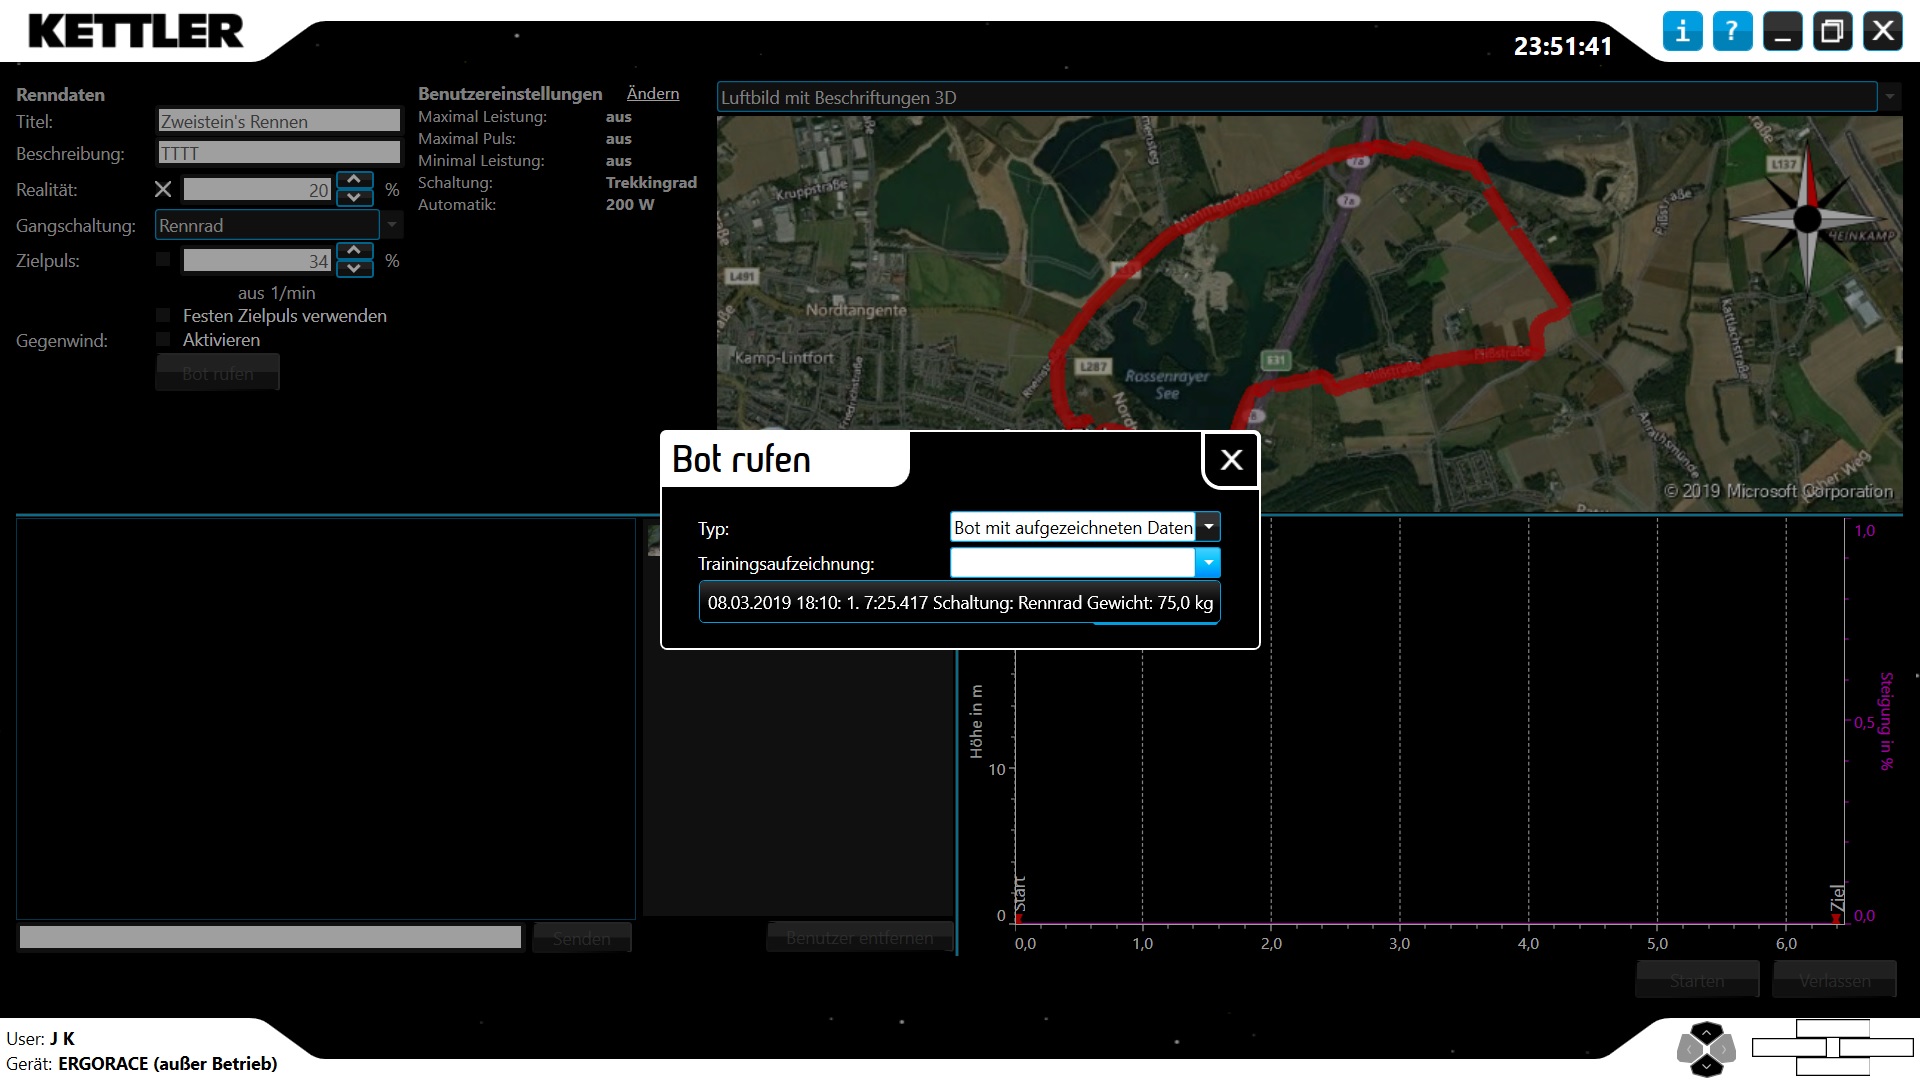Increase Realität percentage with up arrow
The width and height of the screenshot is (1920, 1080).
(354, 180)
